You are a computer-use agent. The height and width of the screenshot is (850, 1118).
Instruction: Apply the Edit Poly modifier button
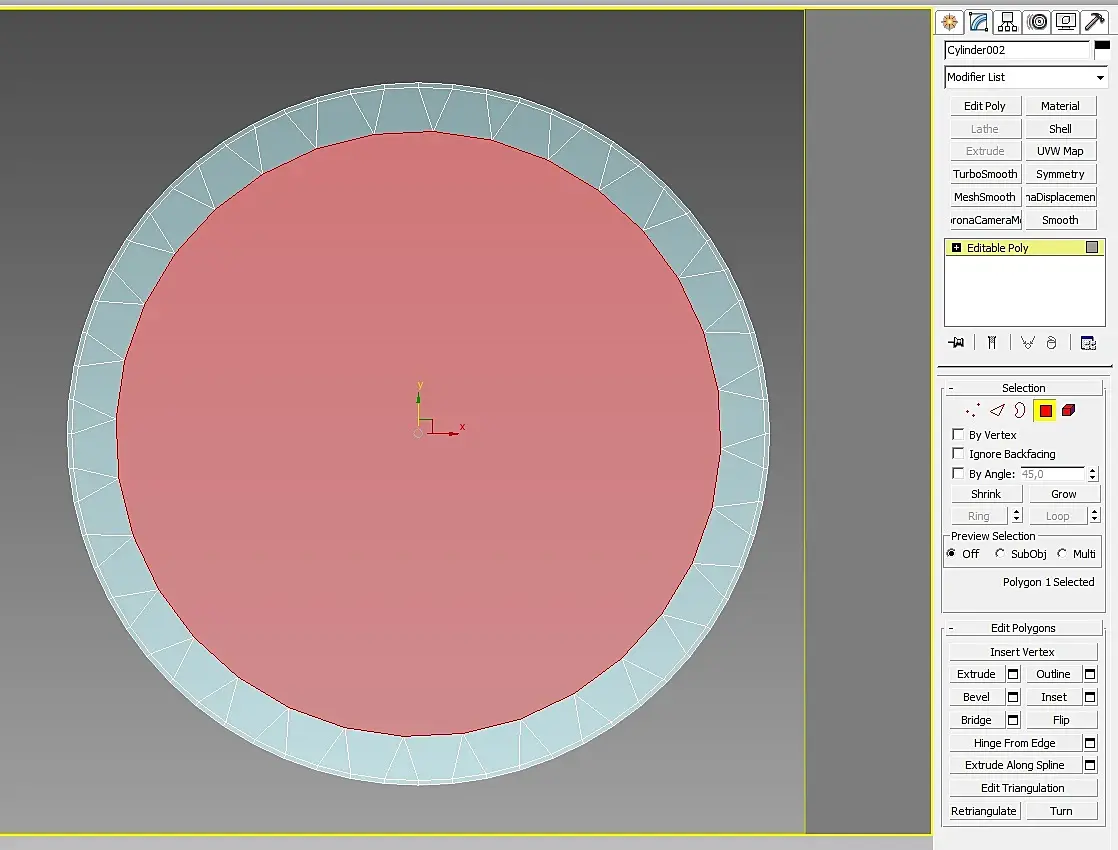tap(985, 106)
